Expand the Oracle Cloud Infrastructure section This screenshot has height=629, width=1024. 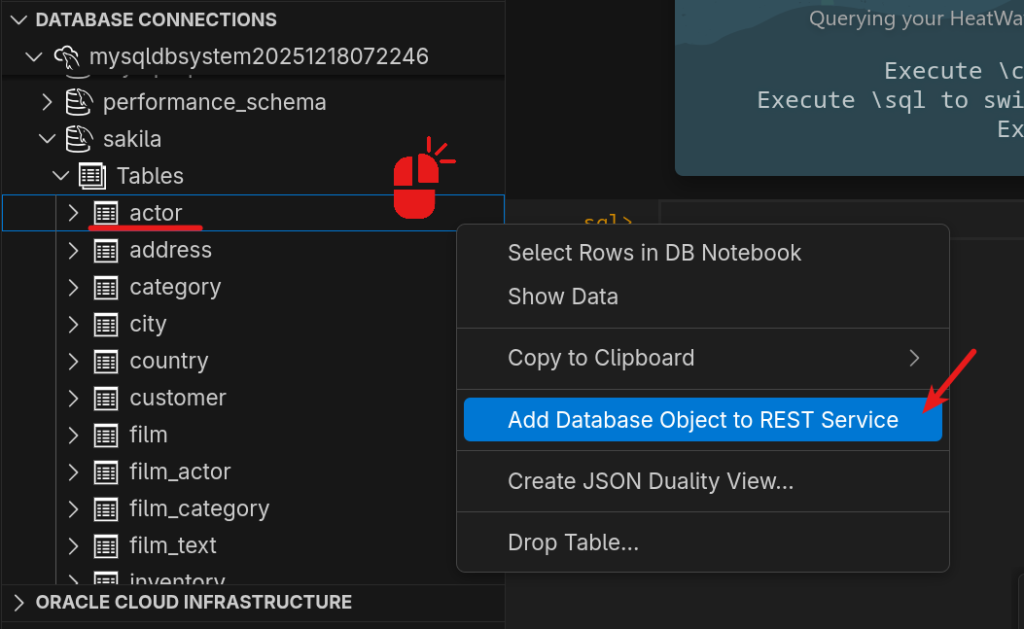tap(18, 602)
